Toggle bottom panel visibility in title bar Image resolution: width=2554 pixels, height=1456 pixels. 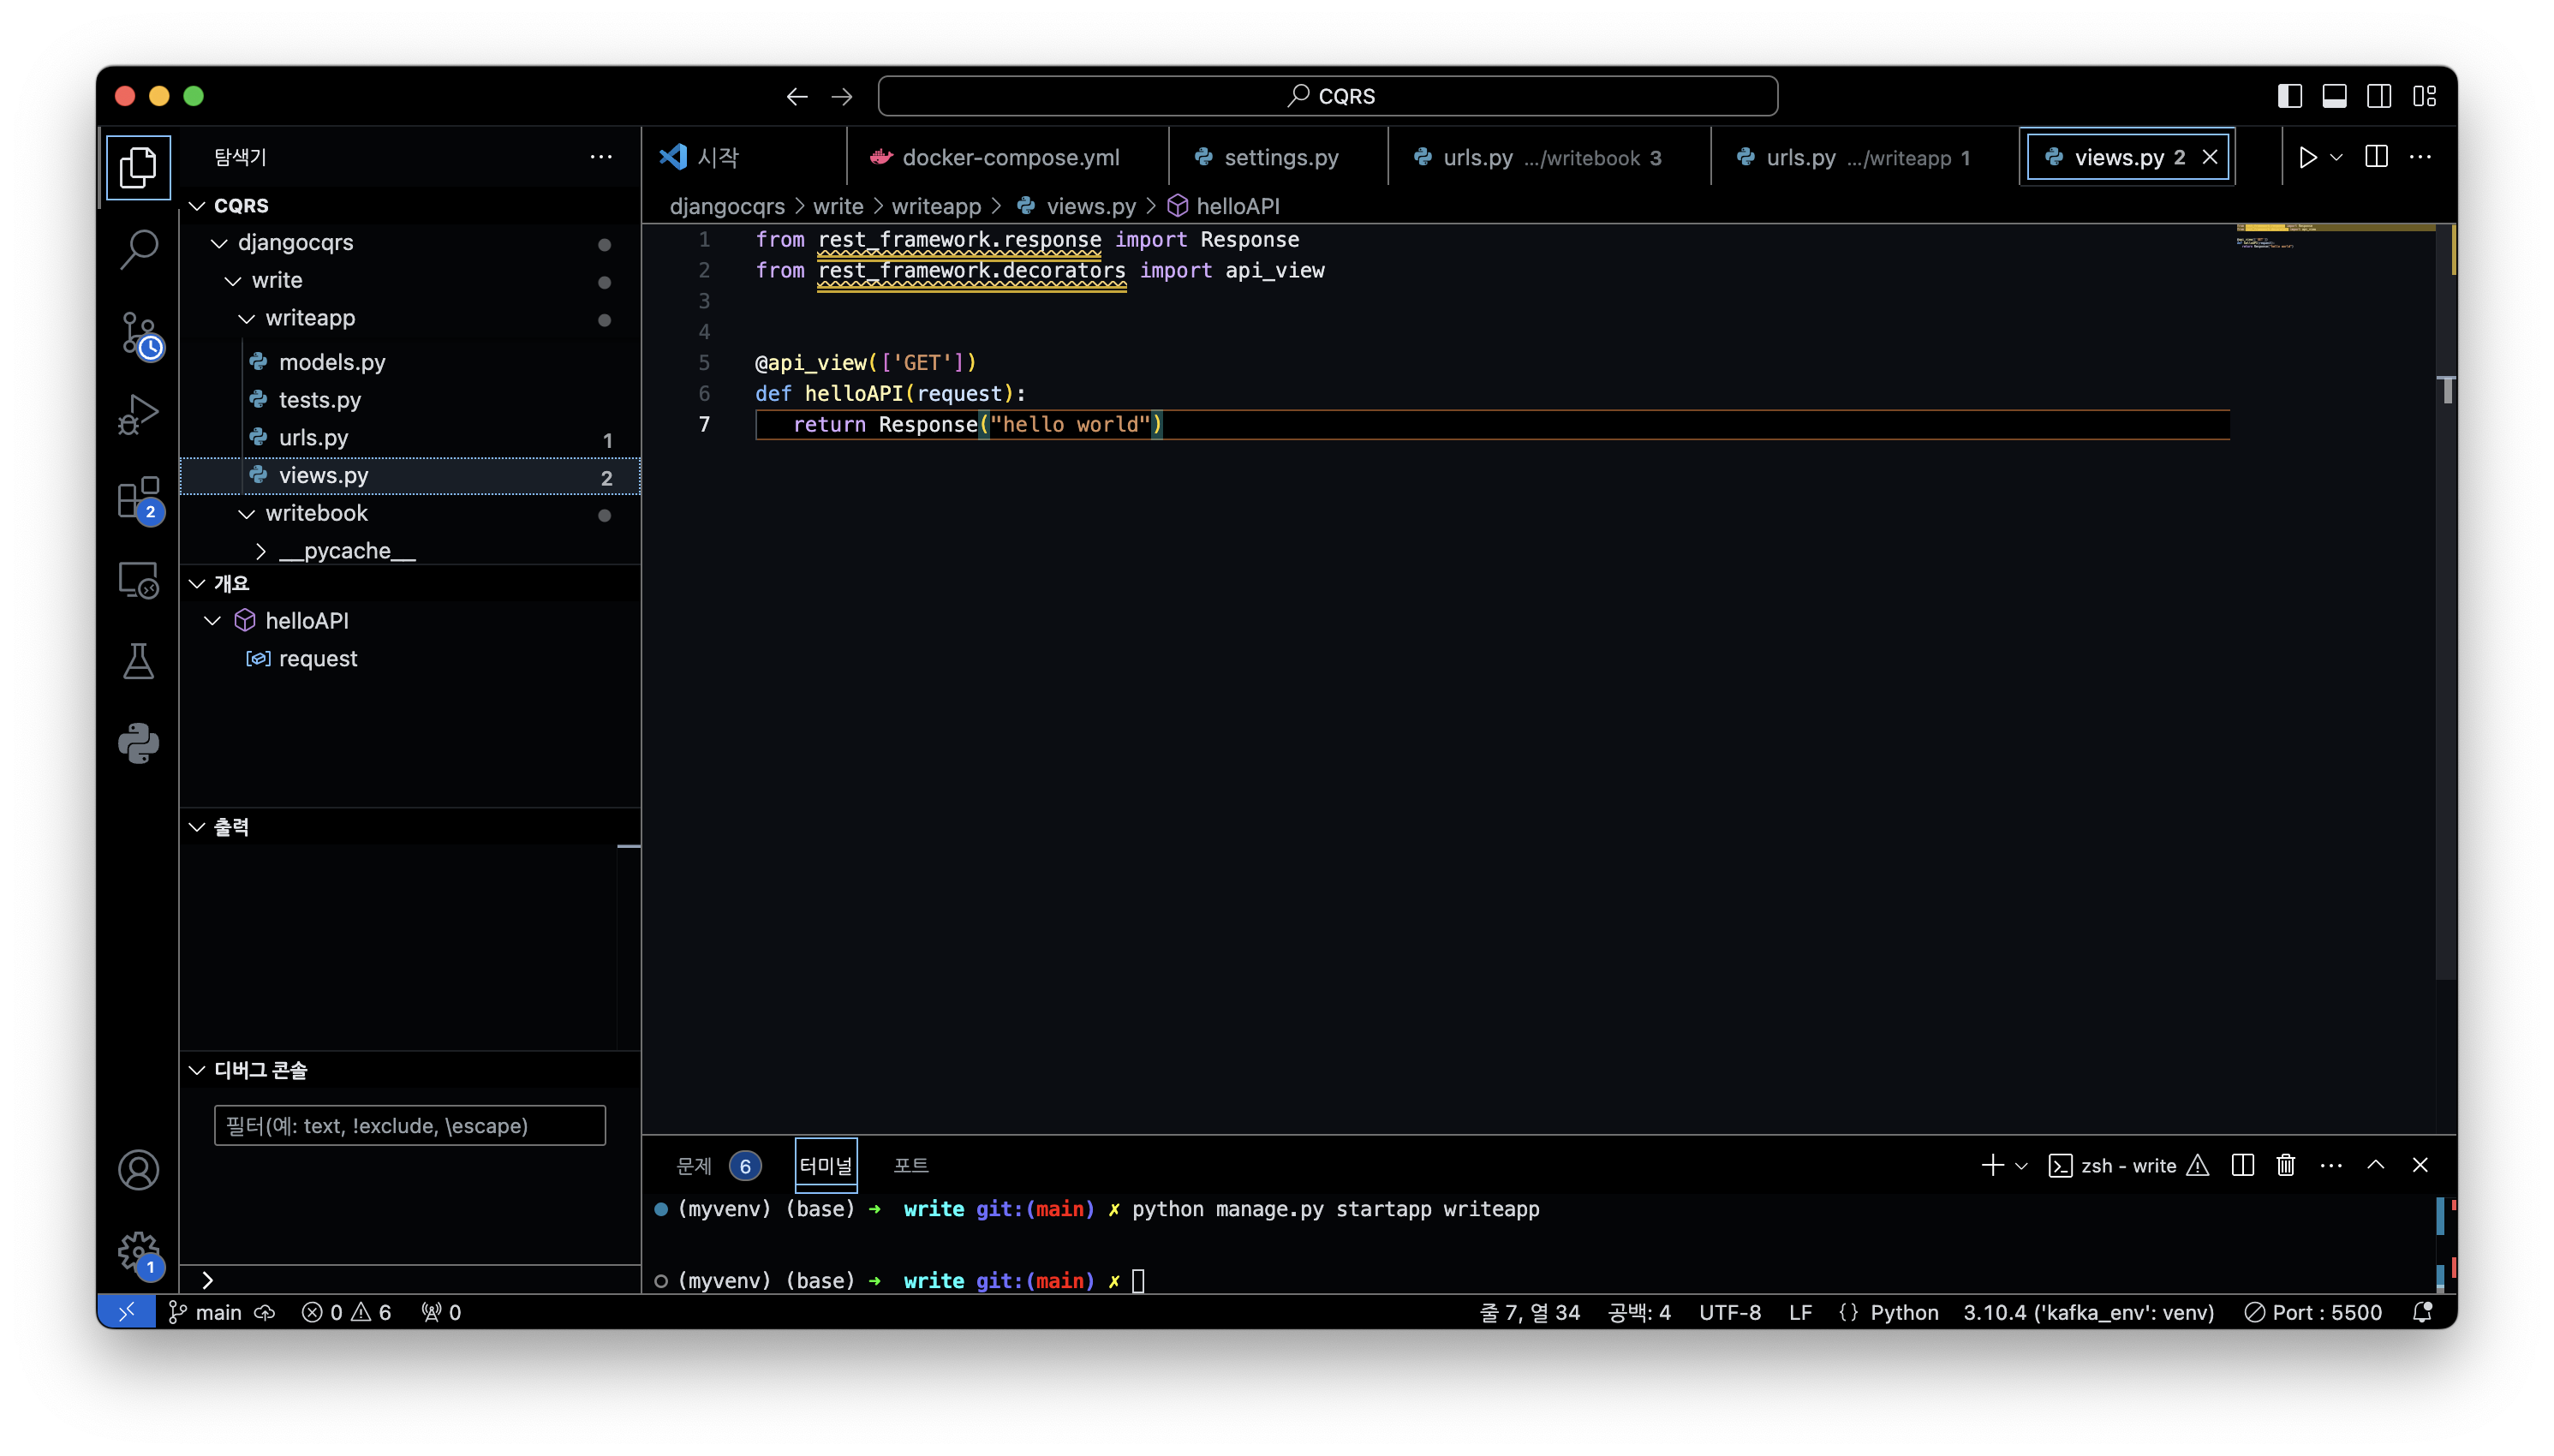[2334, 96]
